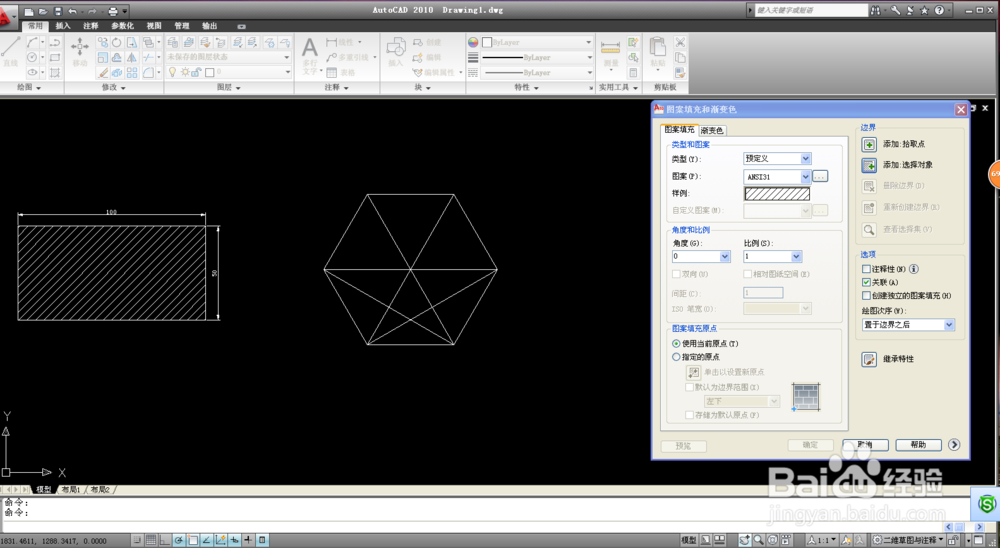Switch to the 渐变色 gradient tab
This screenshot has width=1000, height=548.
coord(712,130)
